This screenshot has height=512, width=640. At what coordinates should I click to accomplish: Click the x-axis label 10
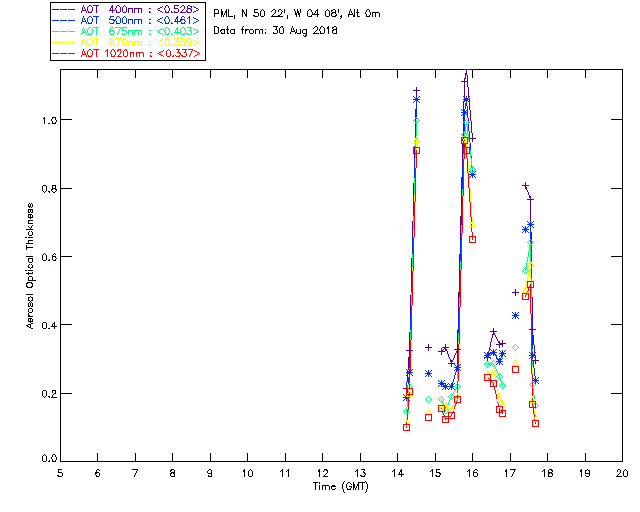tap(247, 473)
